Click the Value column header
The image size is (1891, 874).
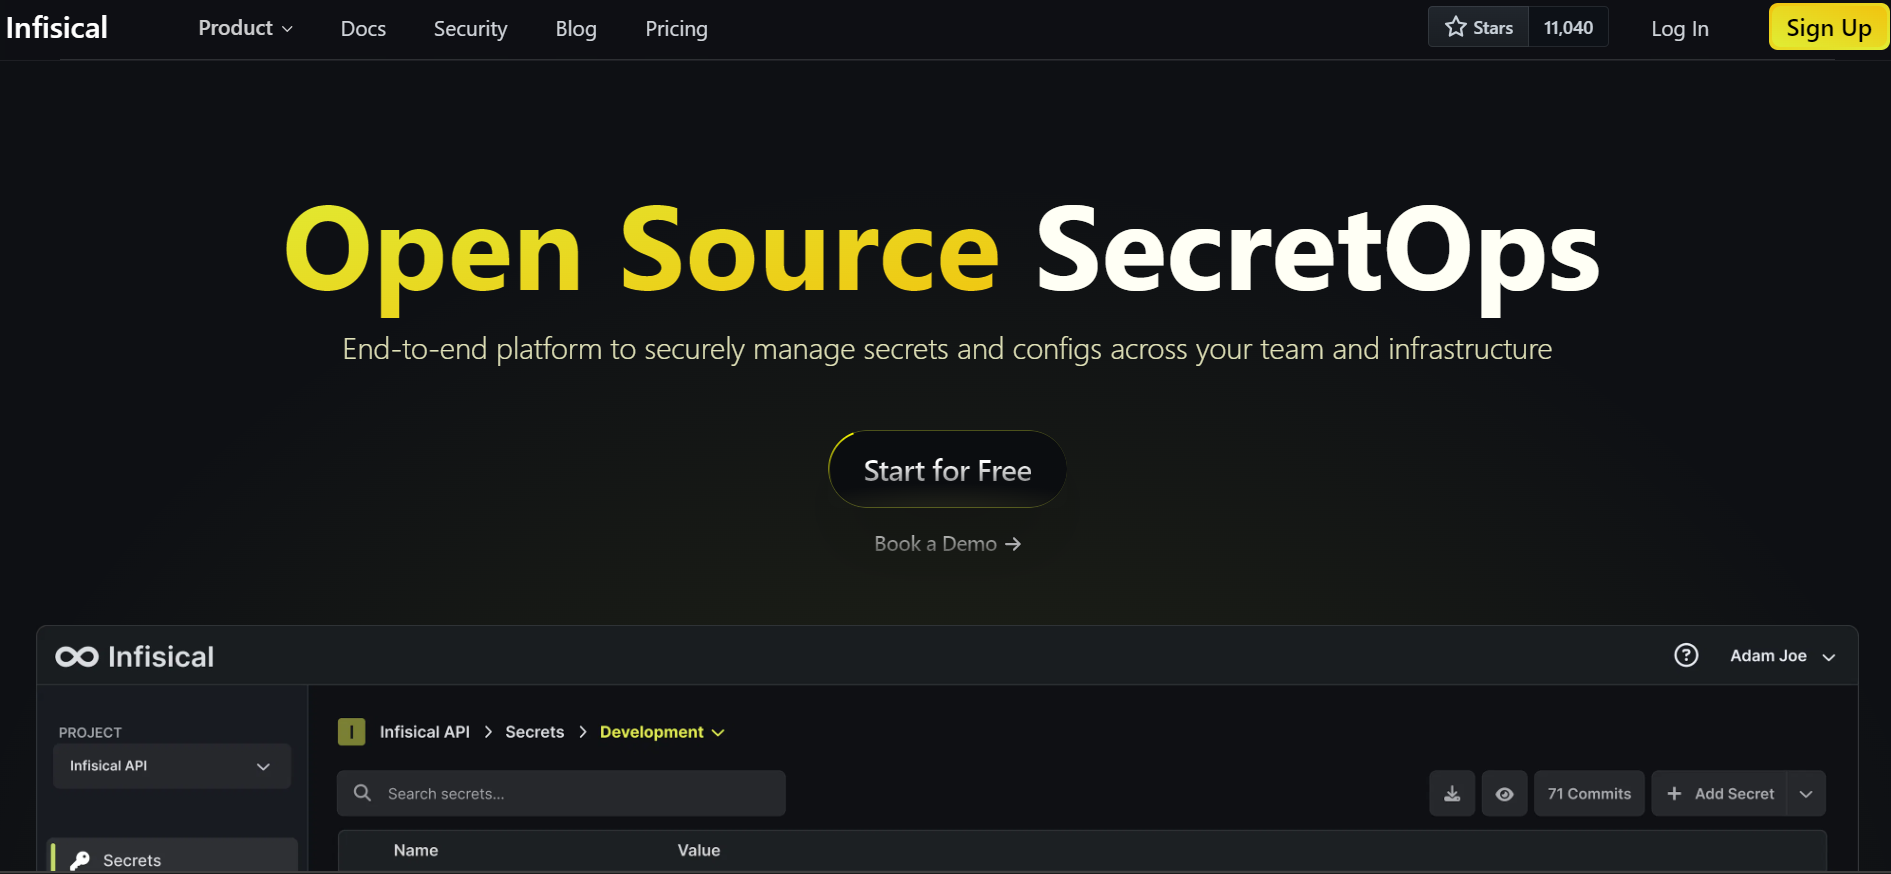tap(699, 850)
